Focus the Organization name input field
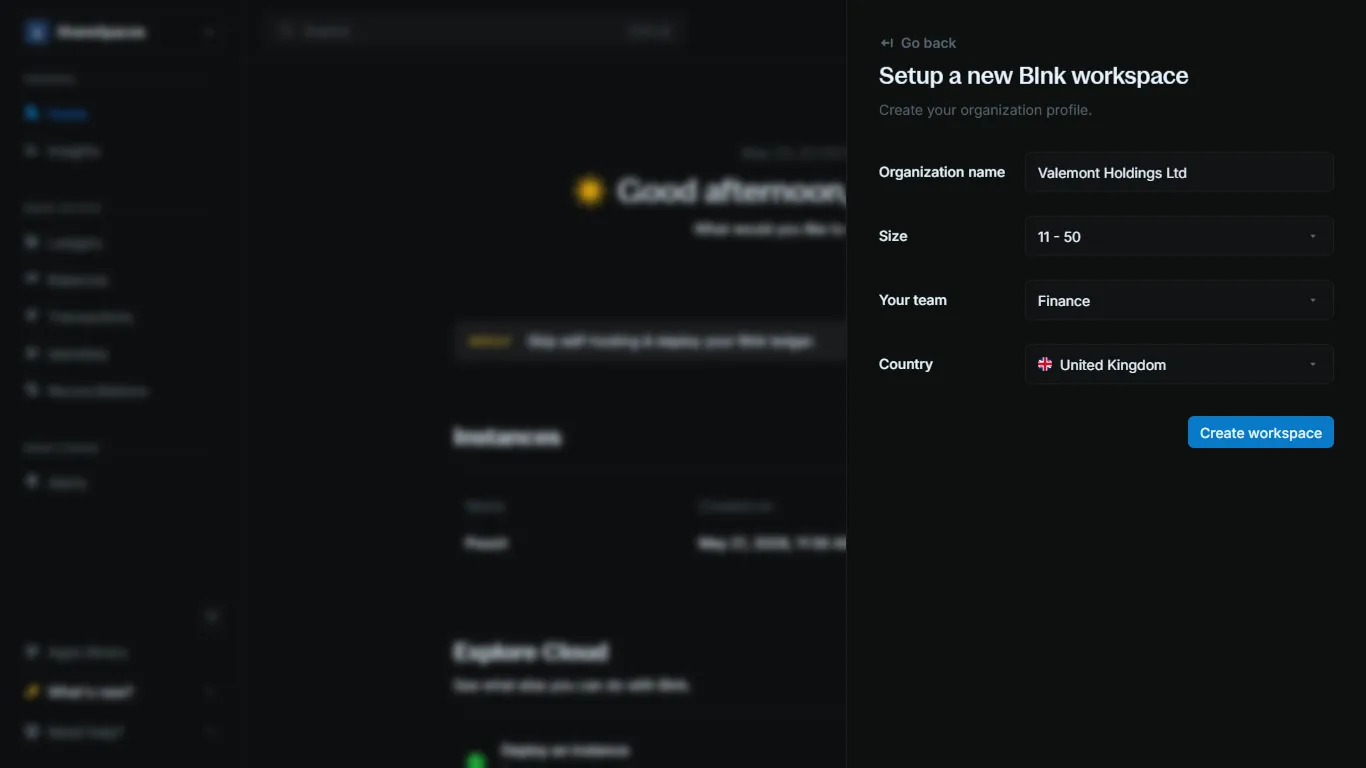Viewport: 1366px width, 768px height. pos(1179,172)
